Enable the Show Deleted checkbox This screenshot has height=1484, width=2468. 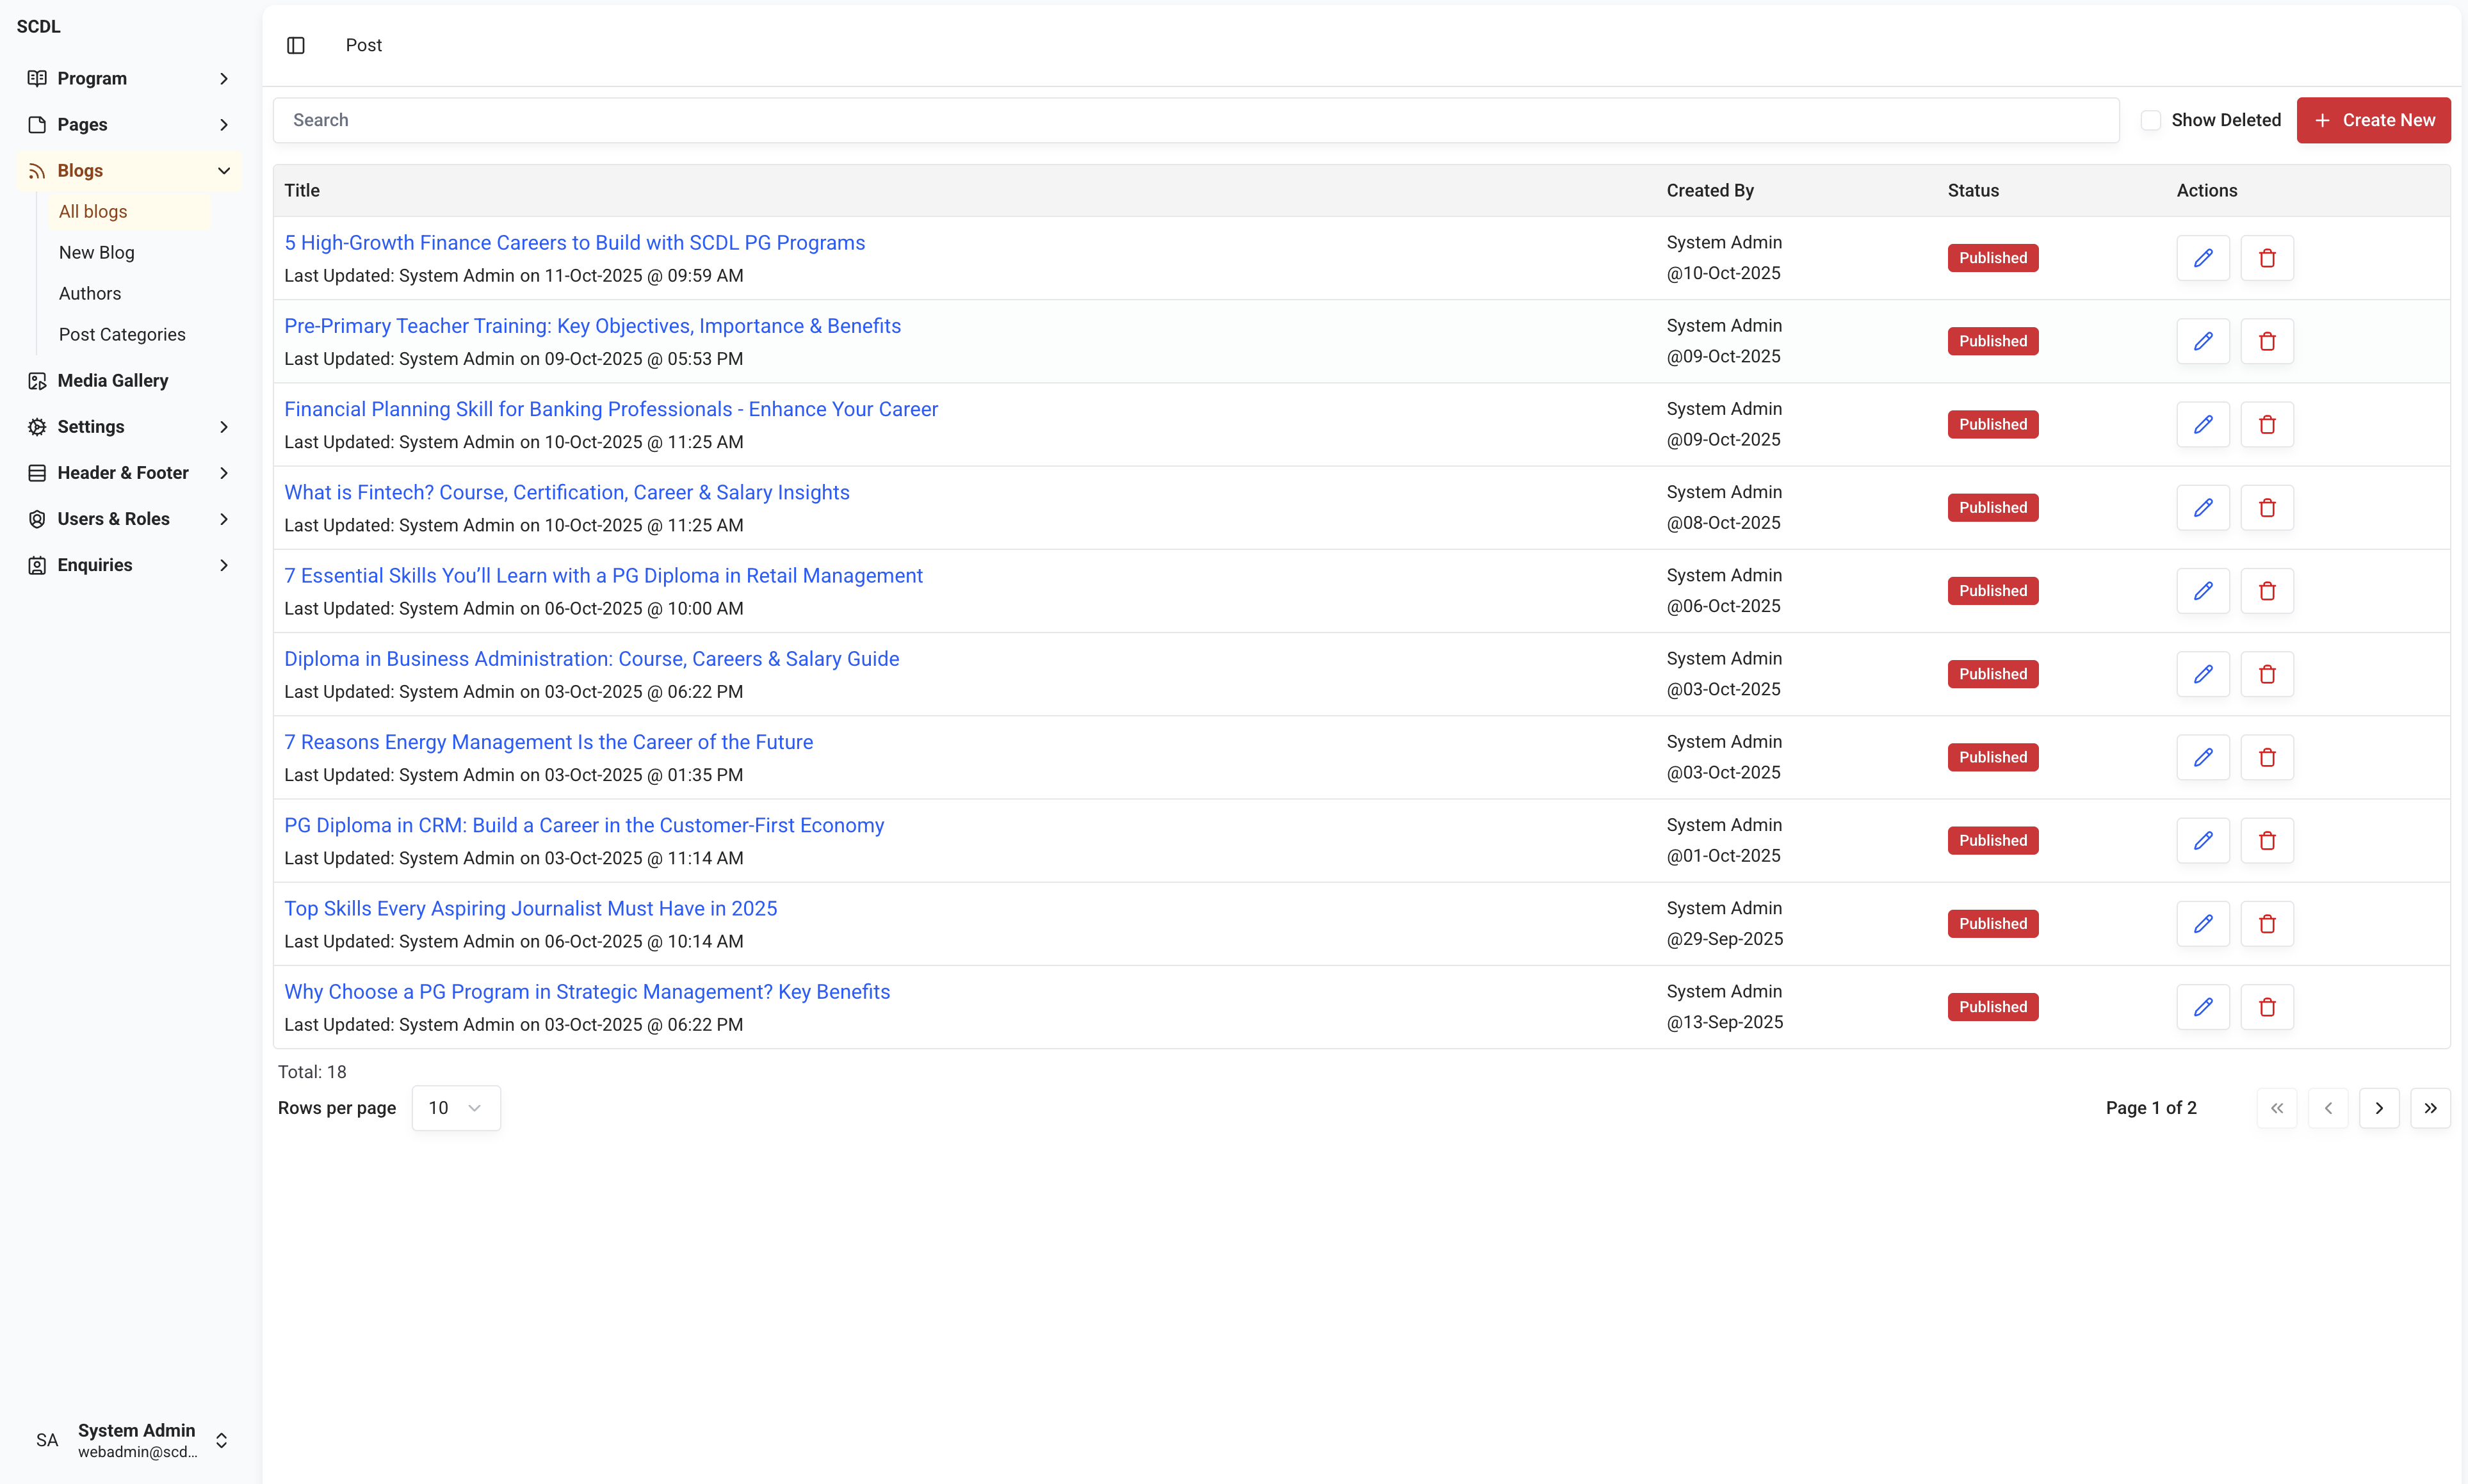(2151, 120)
